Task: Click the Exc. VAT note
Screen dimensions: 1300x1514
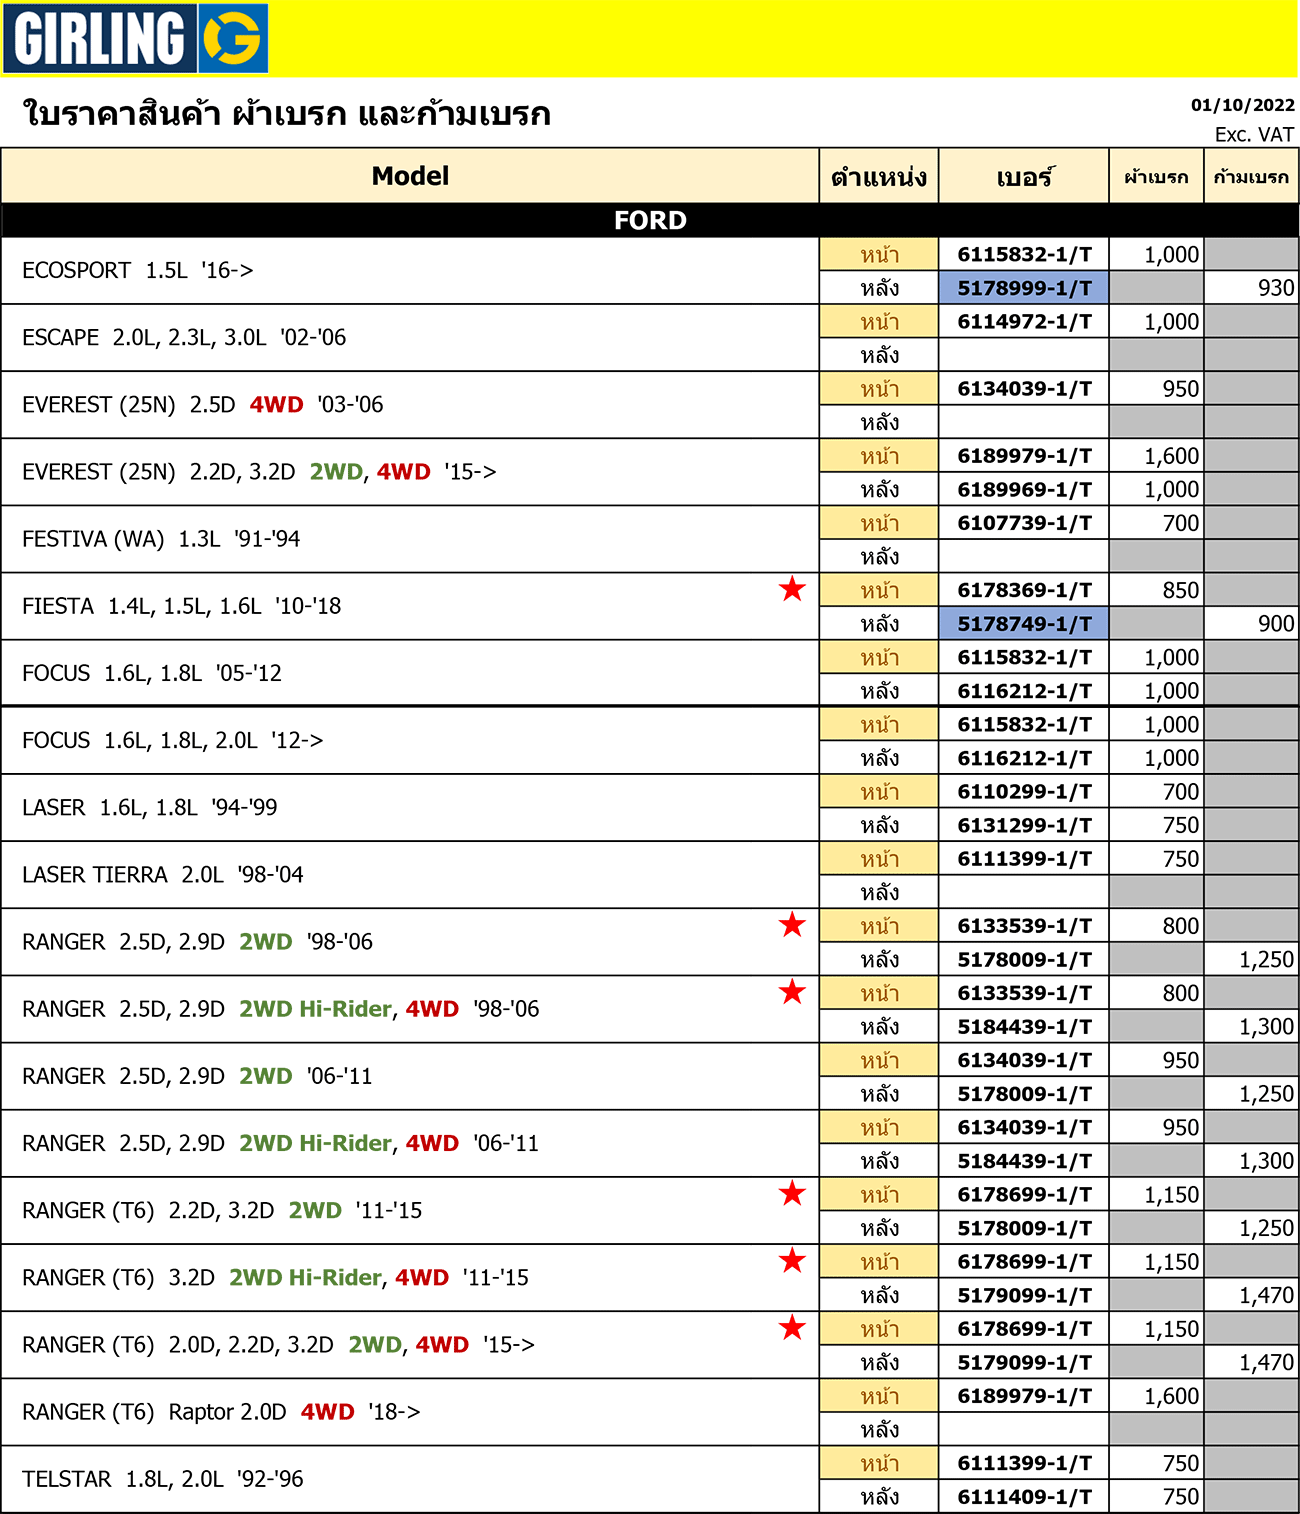Action: pyautogui.click(x=1254, y=134)
